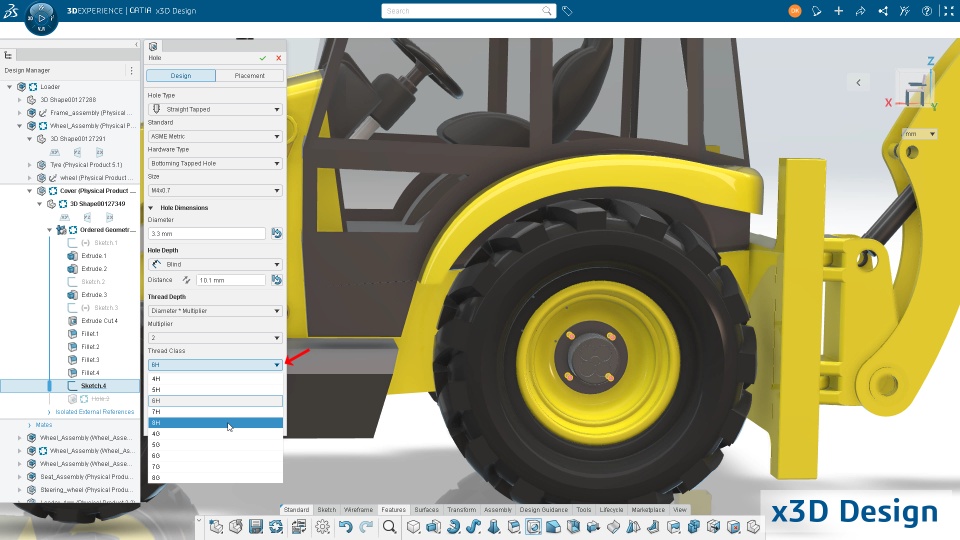Confirm Hole dialog with green checkmark
Screen dimensions: 960x540
pyautogui.click(x=263, y=58)
